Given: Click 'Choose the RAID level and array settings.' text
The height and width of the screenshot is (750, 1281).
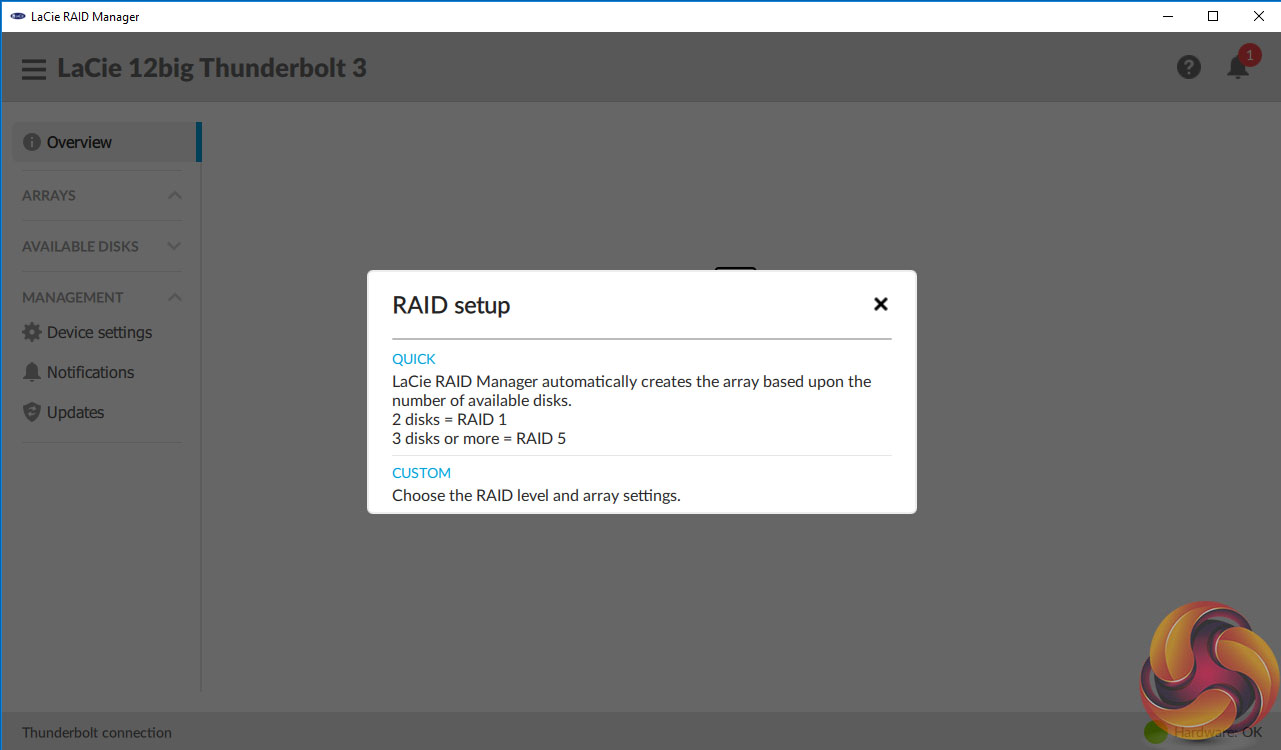Looking at the screenshot, I should (x=536, y=495).
